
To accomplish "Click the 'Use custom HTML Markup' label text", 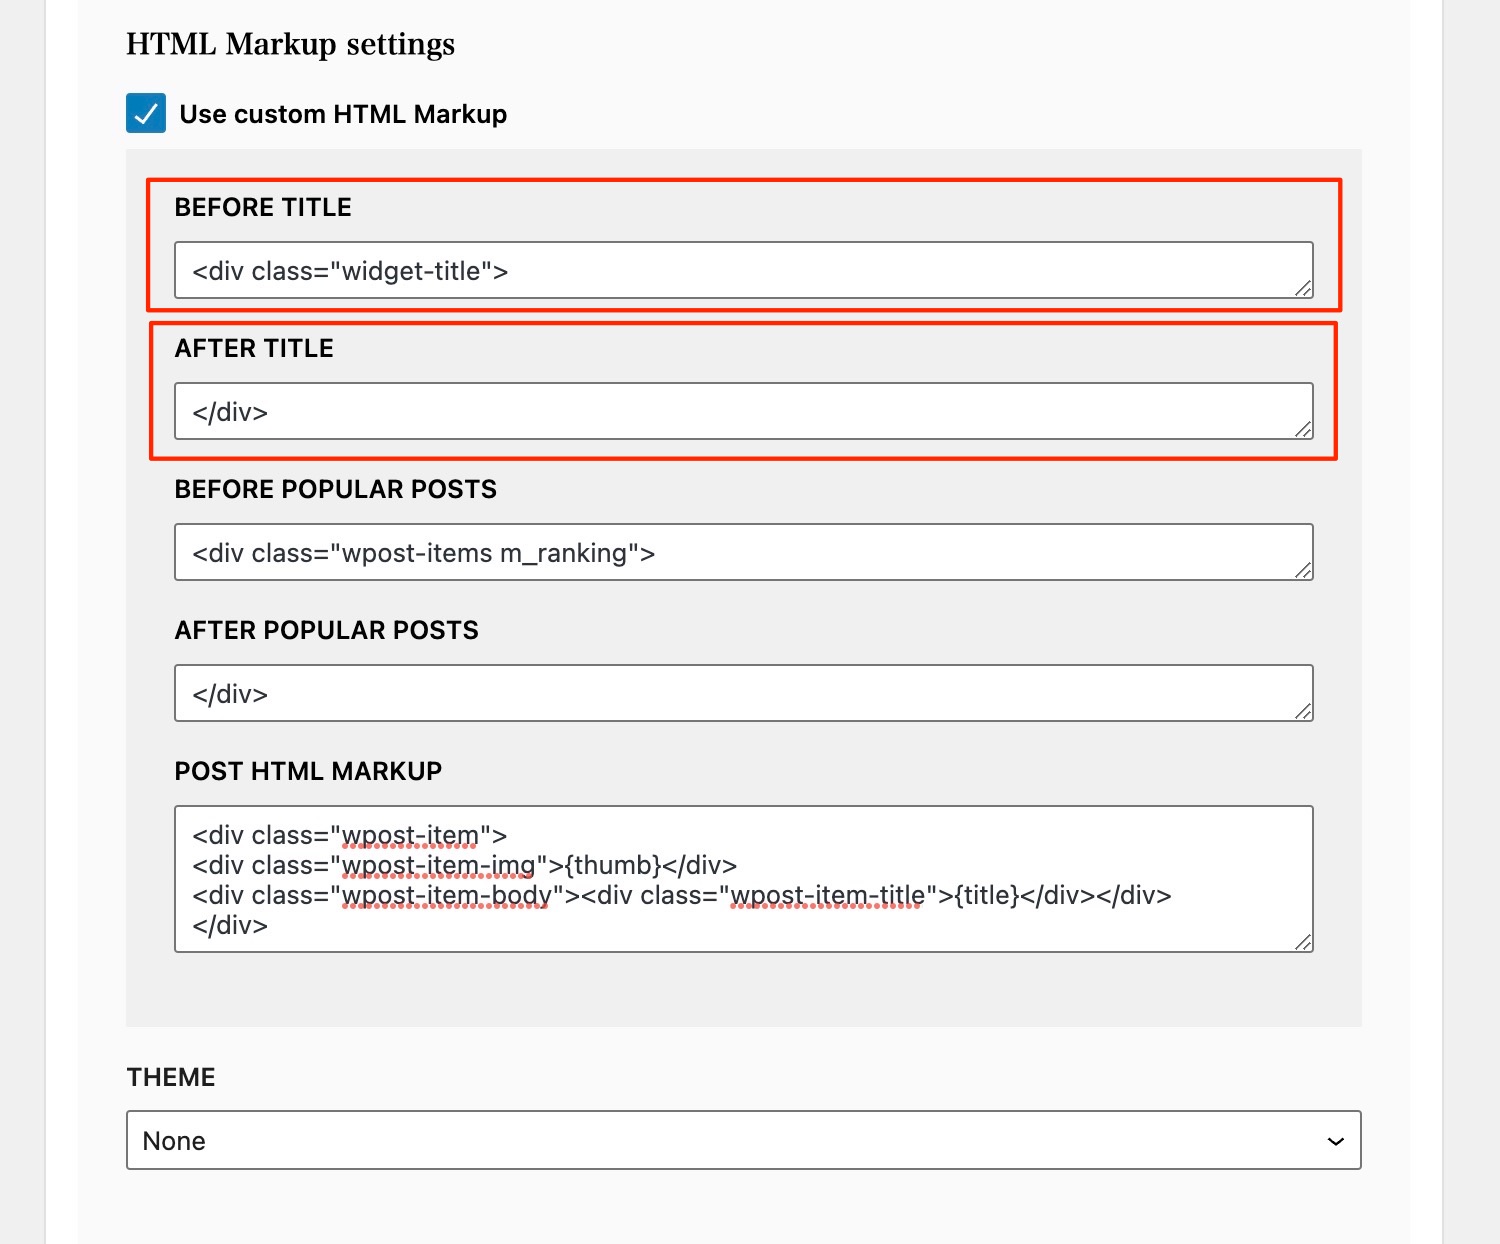I will click(x=342, y=114).
